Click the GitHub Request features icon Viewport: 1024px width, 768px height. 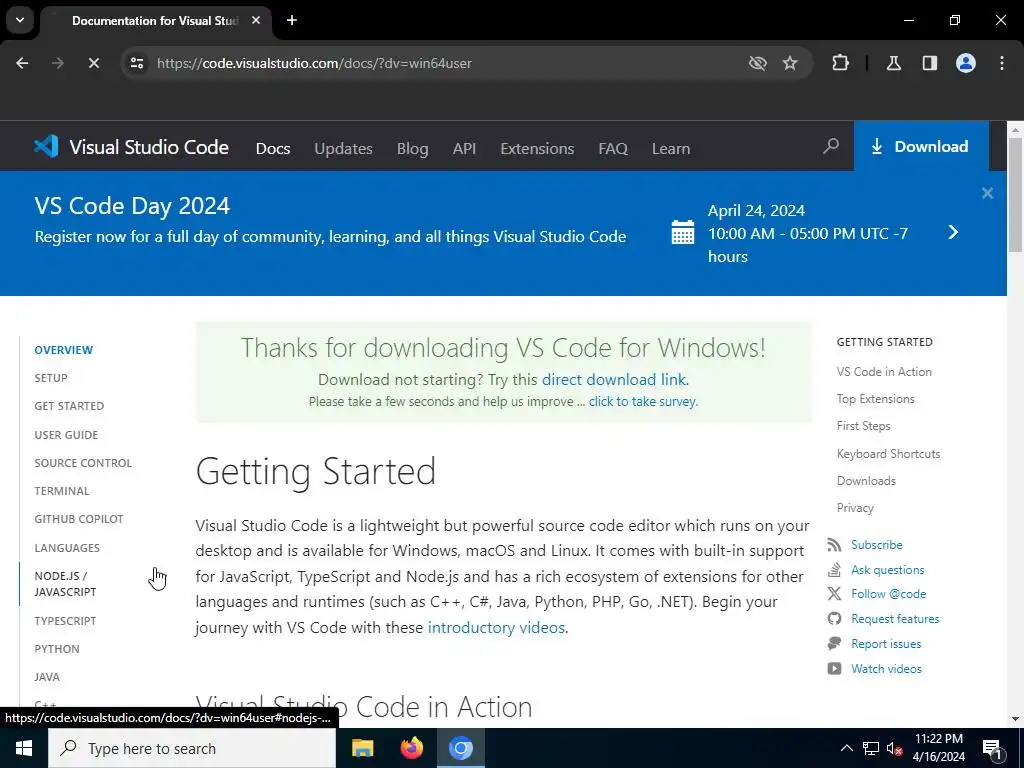834,618
